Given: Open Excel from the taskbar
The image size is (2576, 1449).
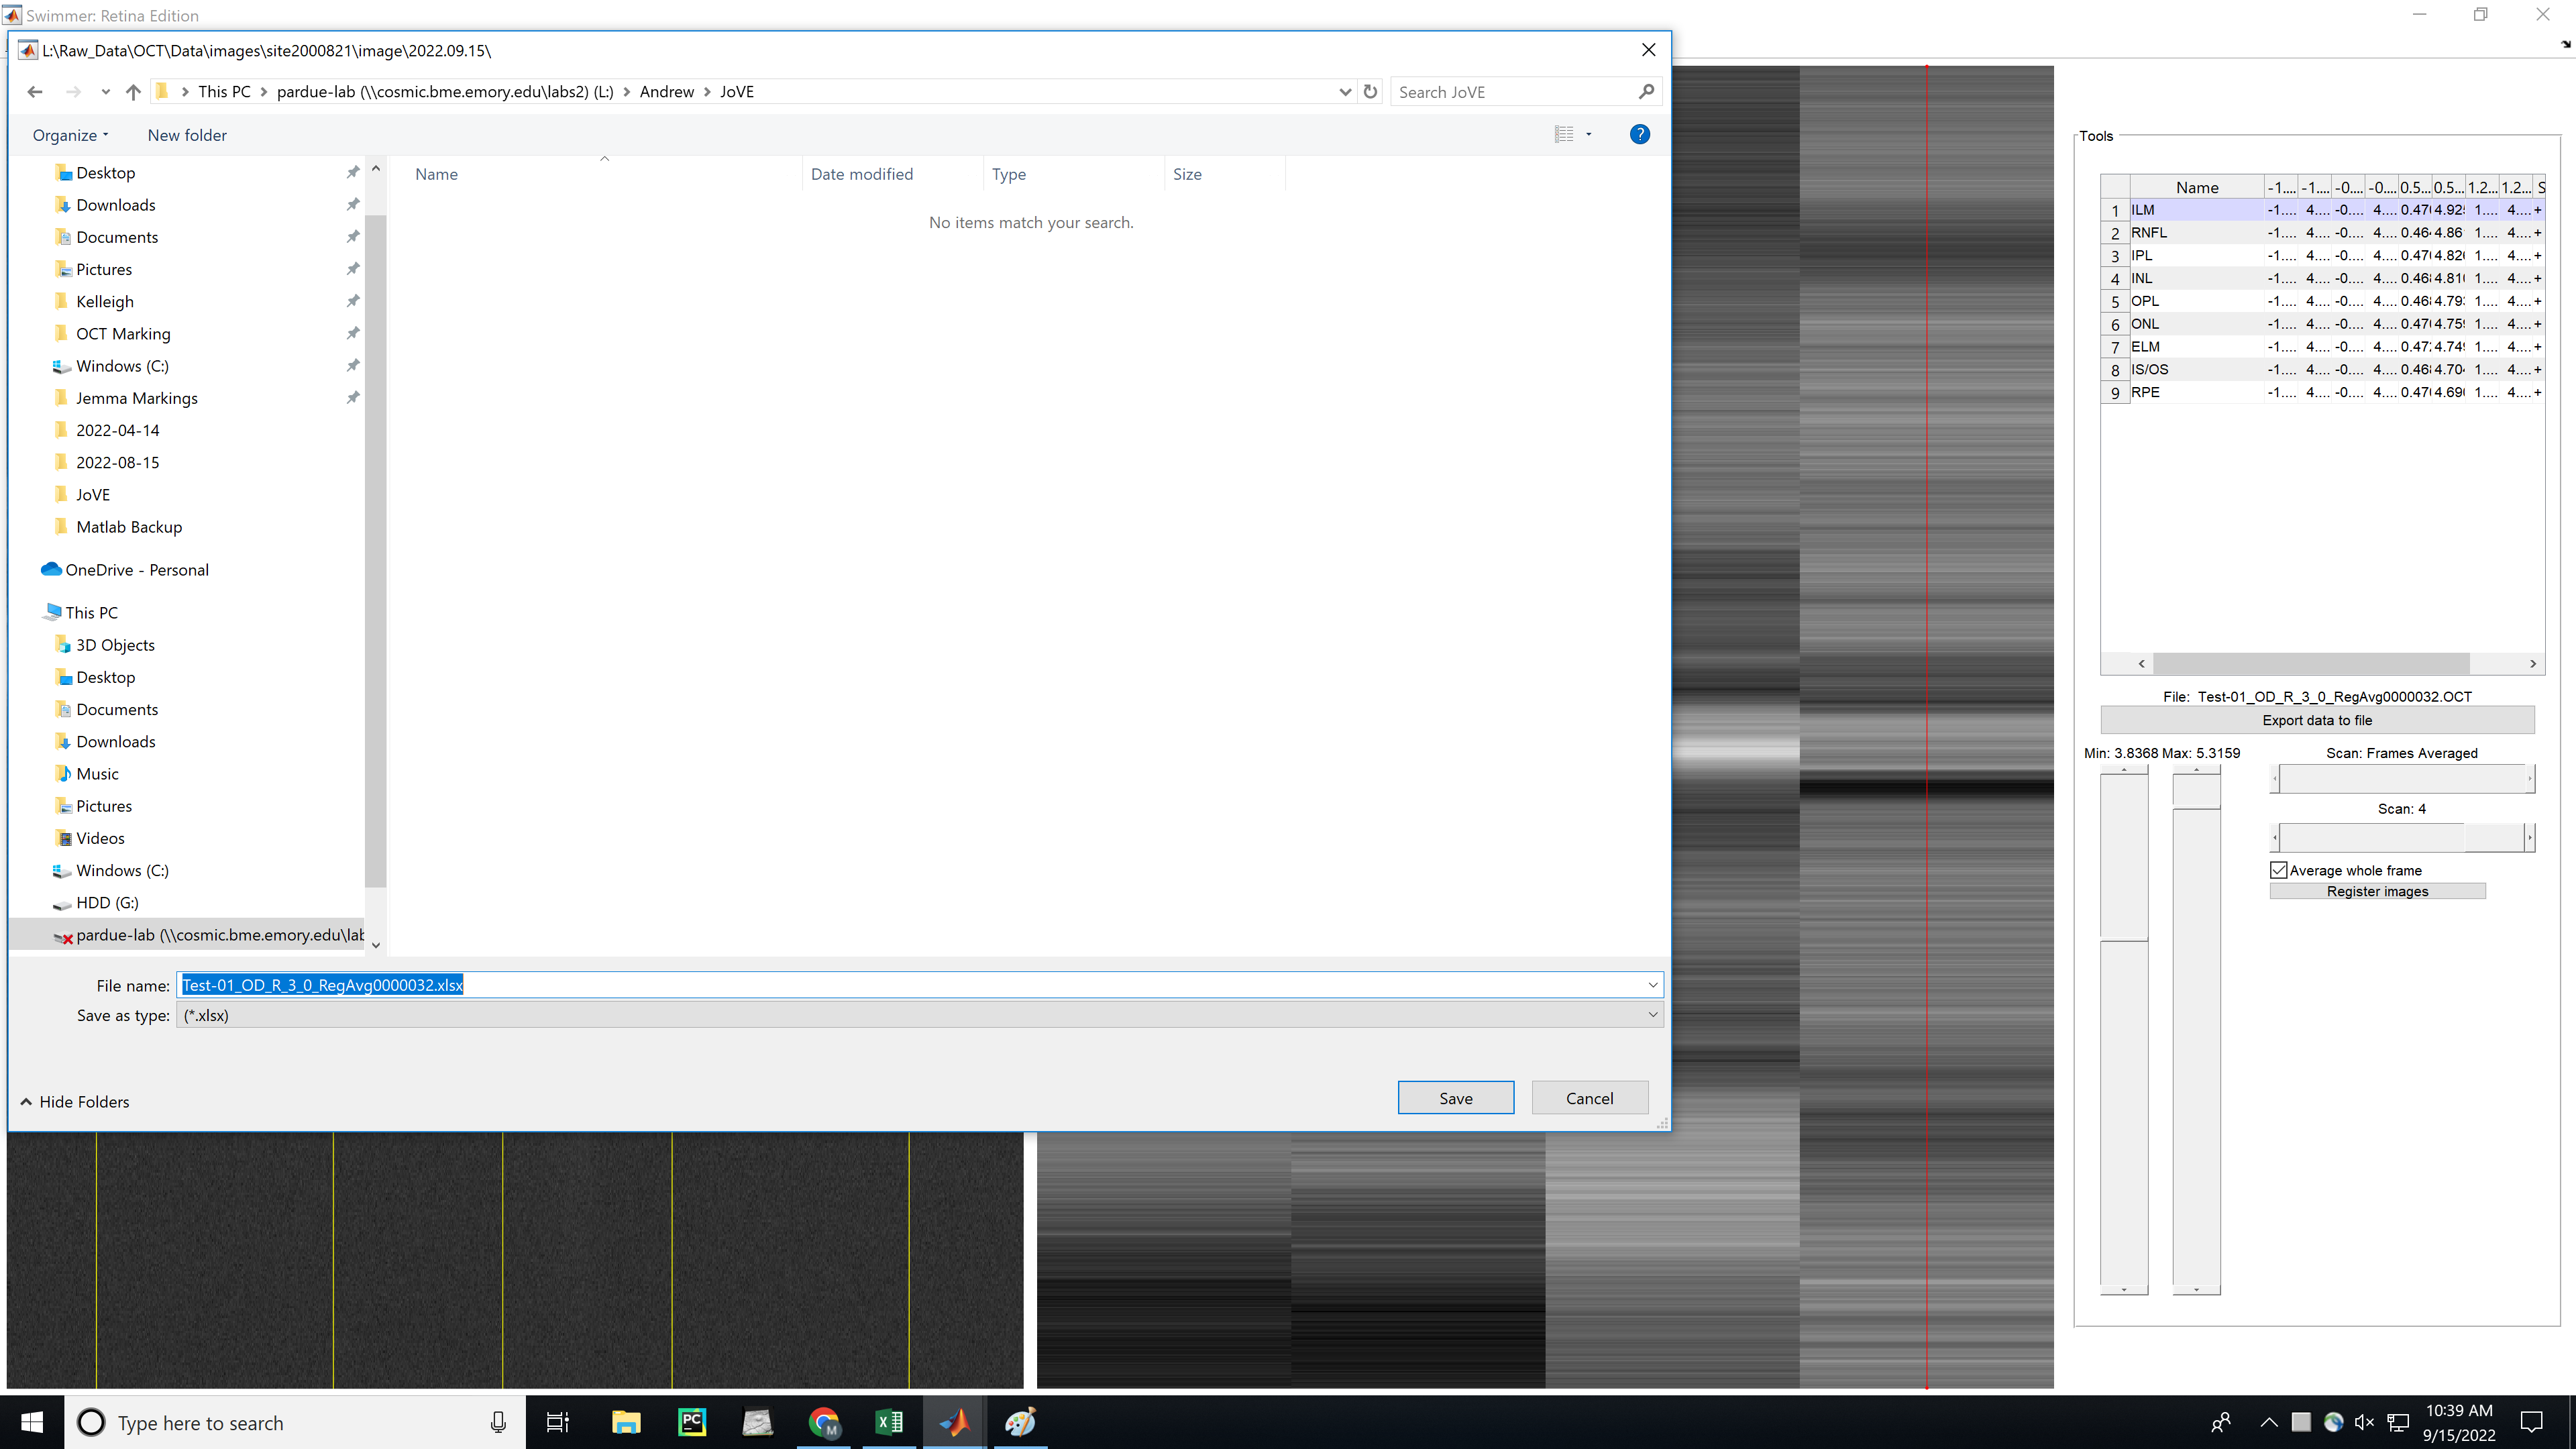Looking at the screenshot, I should coord(888,1422).
